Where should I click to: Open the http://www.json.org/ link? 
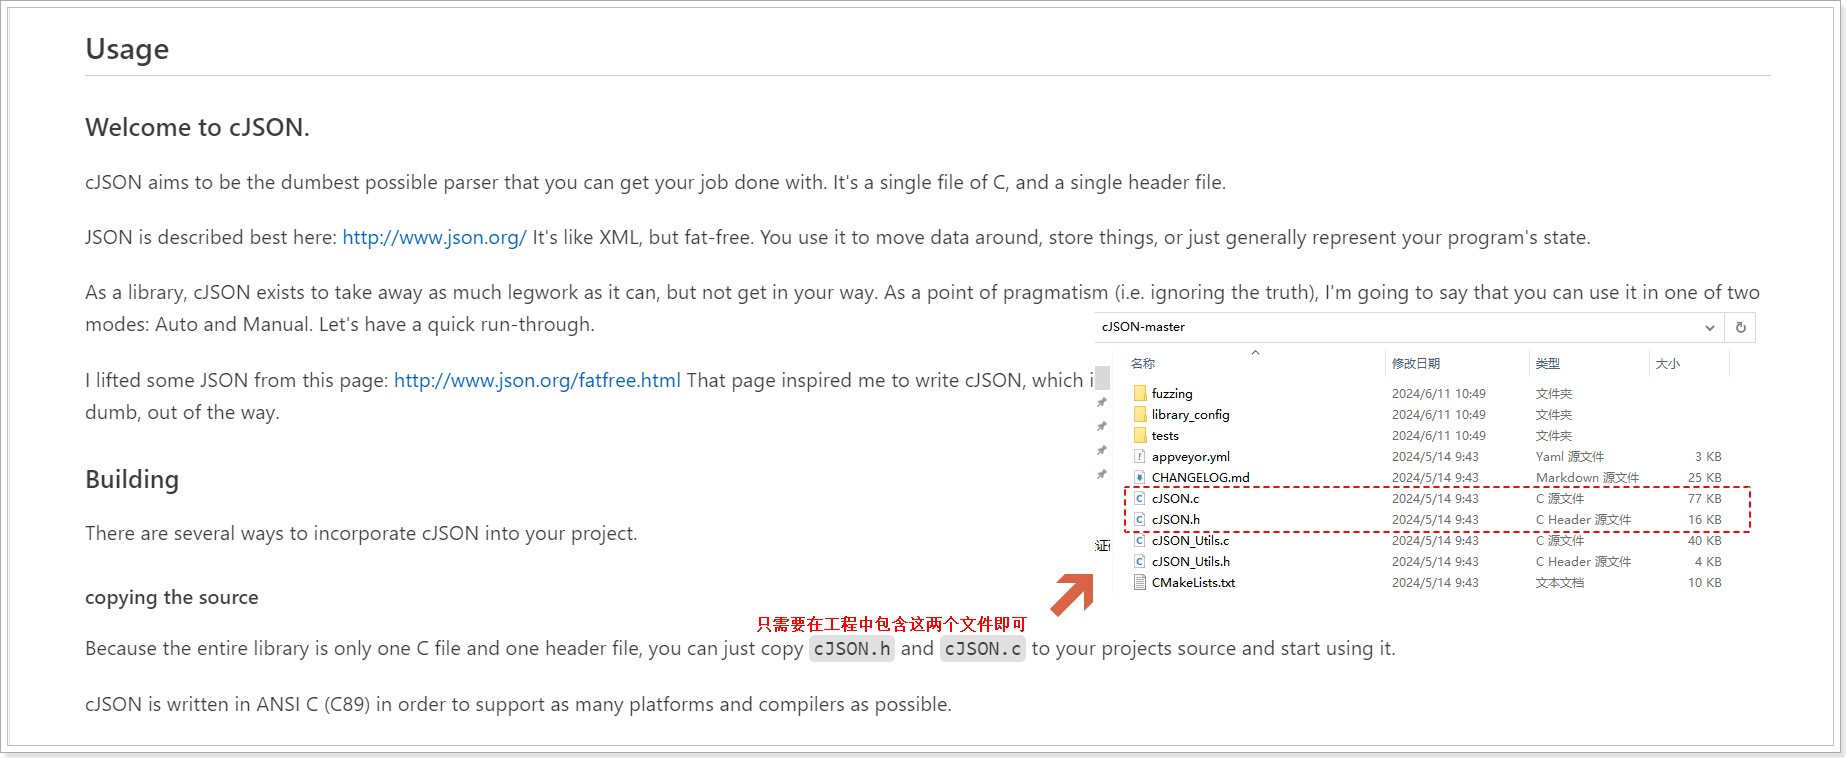(x=434, y=237)
